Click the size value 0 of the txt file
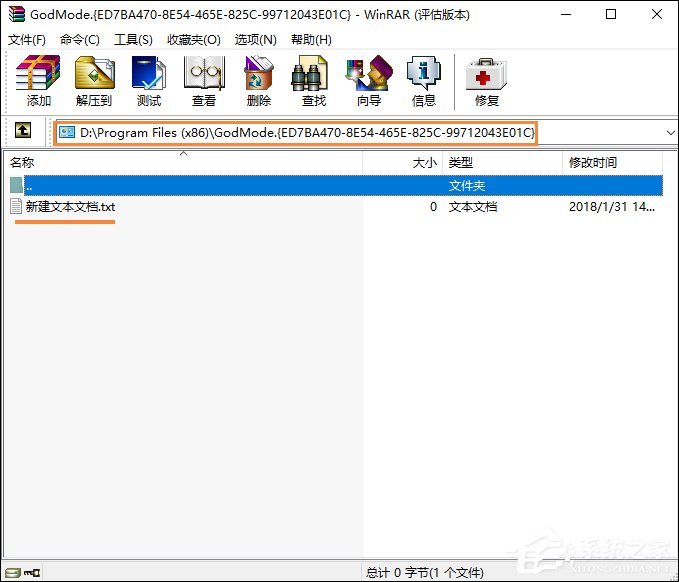 [433, 207]
